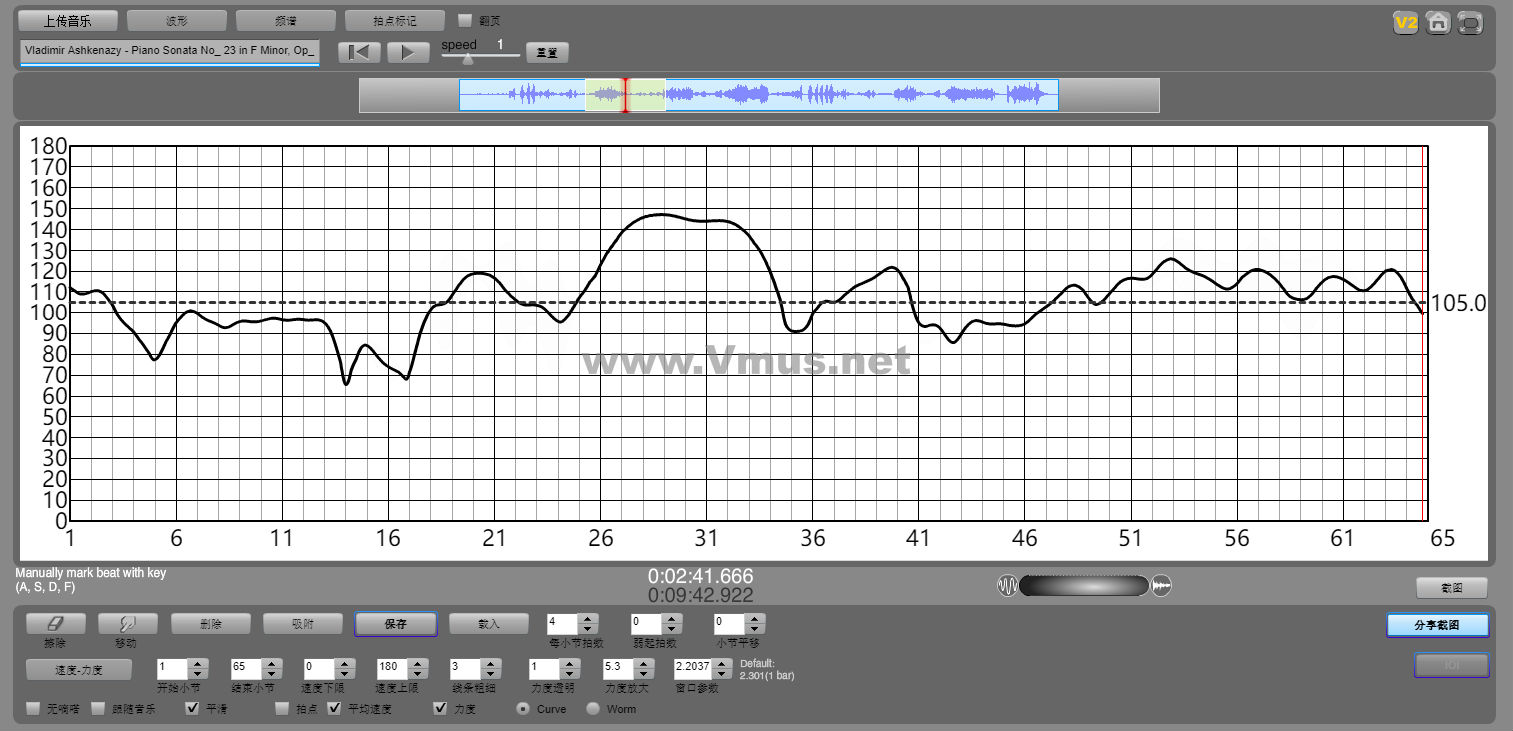Switch to the 频谱 spectrum view
The image size is (1513, 731).
click(285, 21)
